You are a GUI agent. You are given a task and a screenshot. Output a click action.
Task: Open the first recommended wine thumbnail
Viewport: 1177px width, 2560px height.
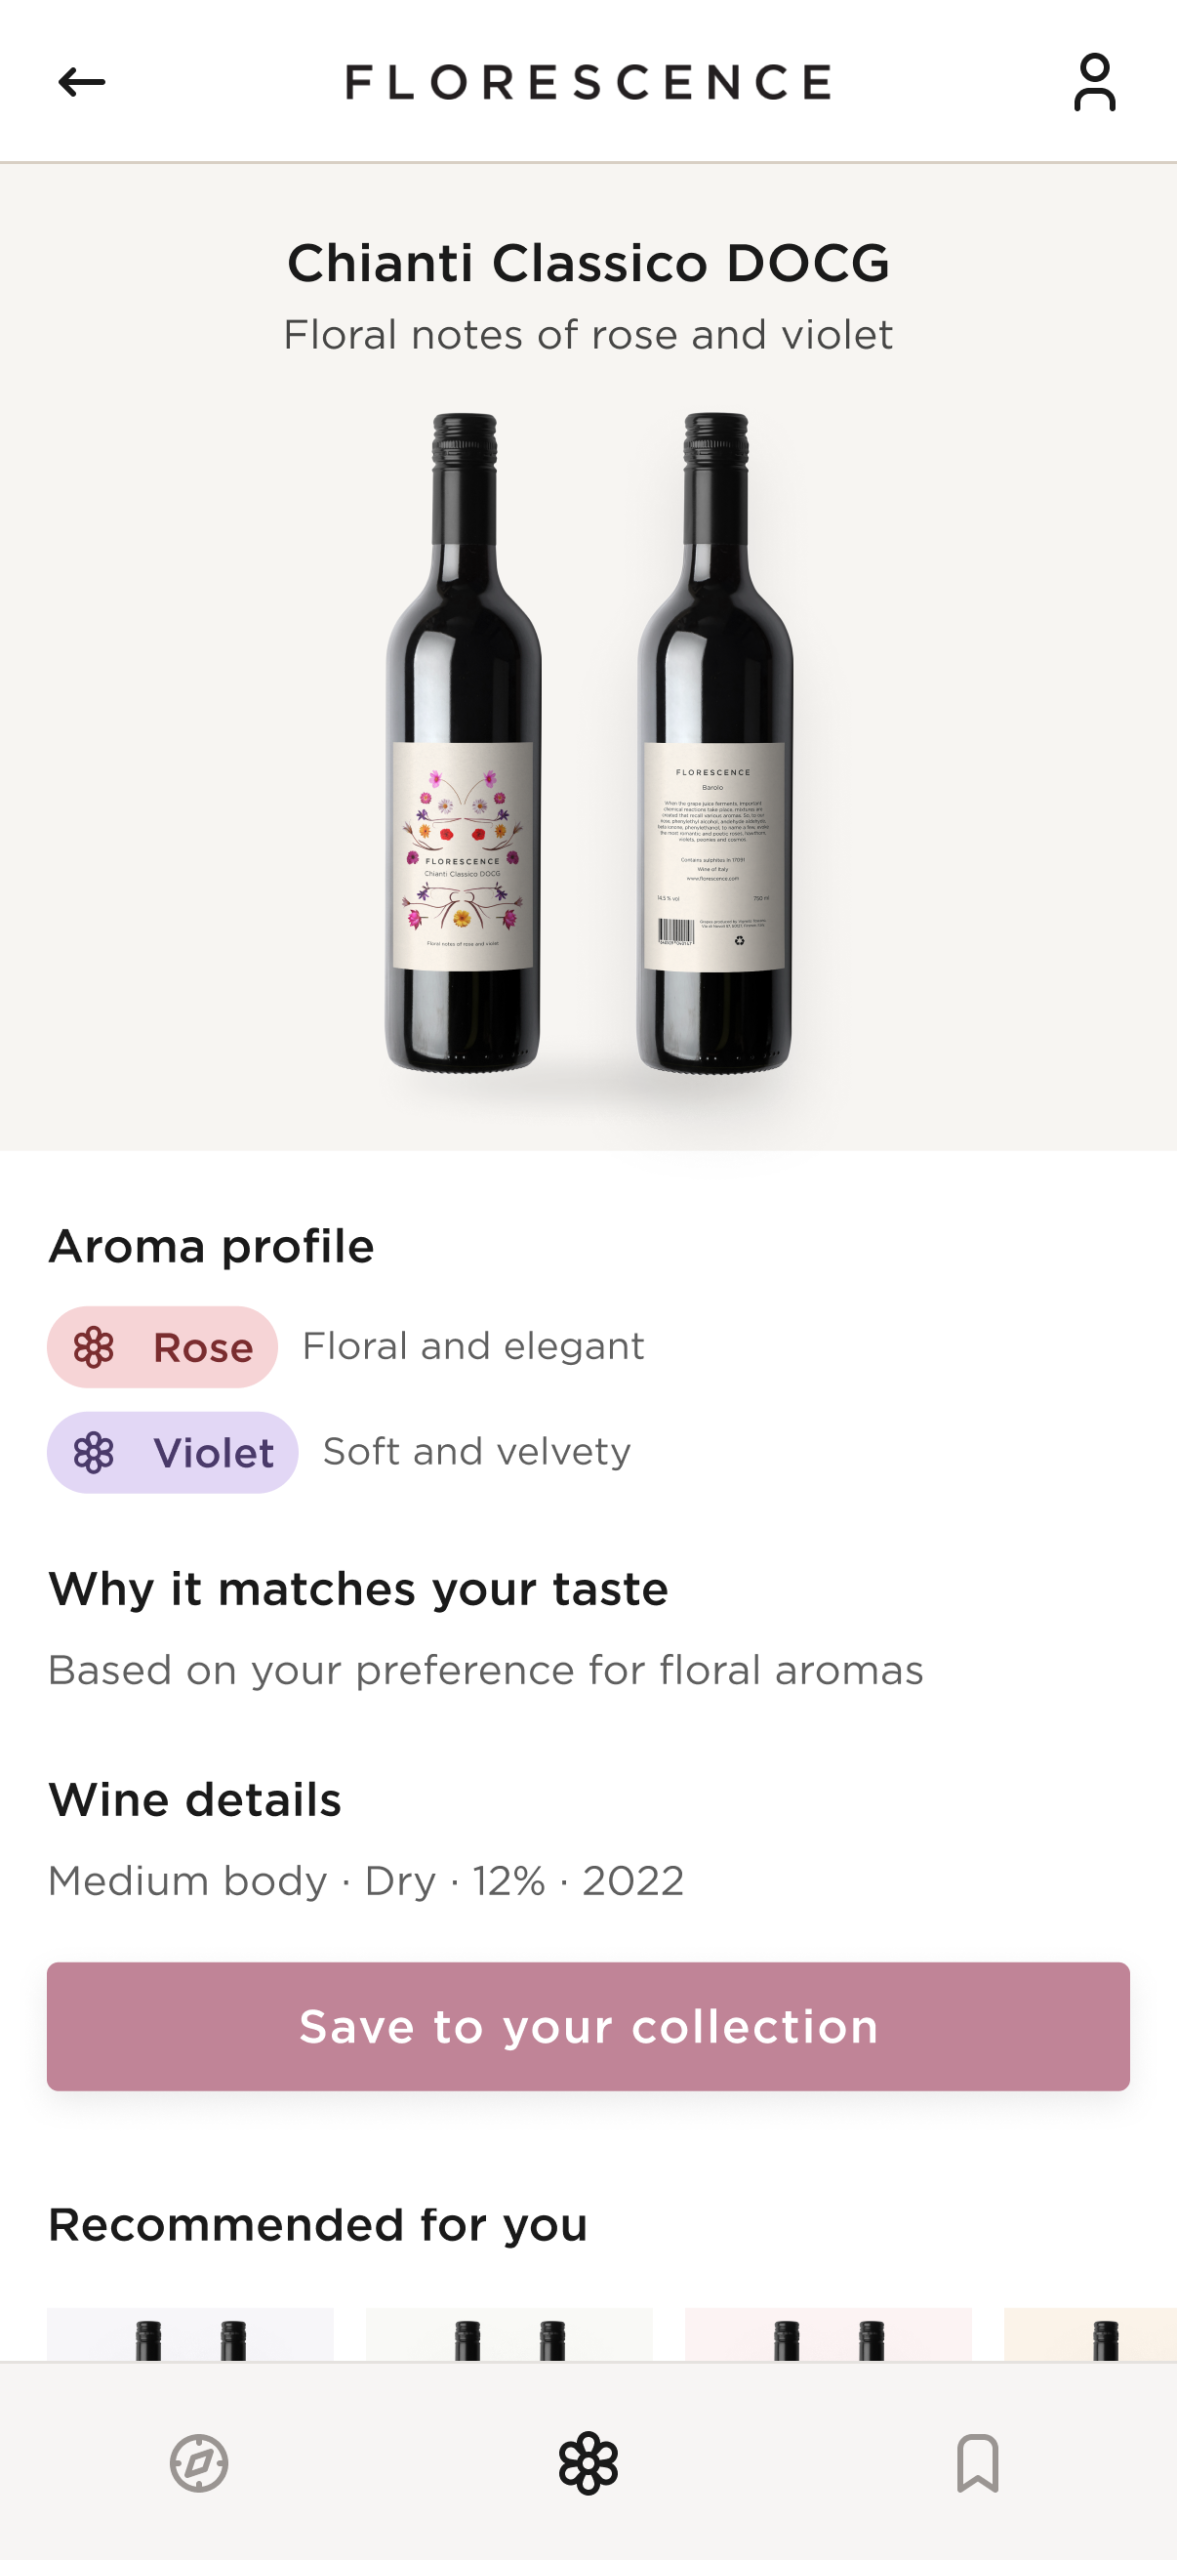190,2334
